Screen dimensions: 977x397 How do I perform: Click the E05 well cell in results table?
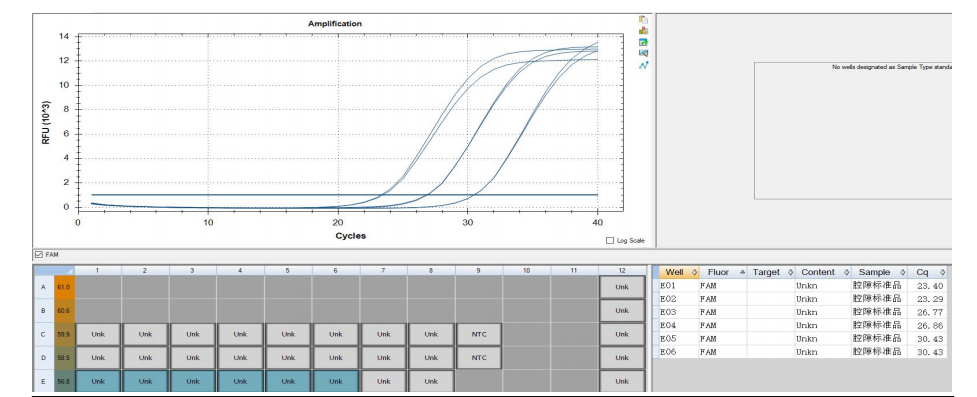click(x=679, y=338)
